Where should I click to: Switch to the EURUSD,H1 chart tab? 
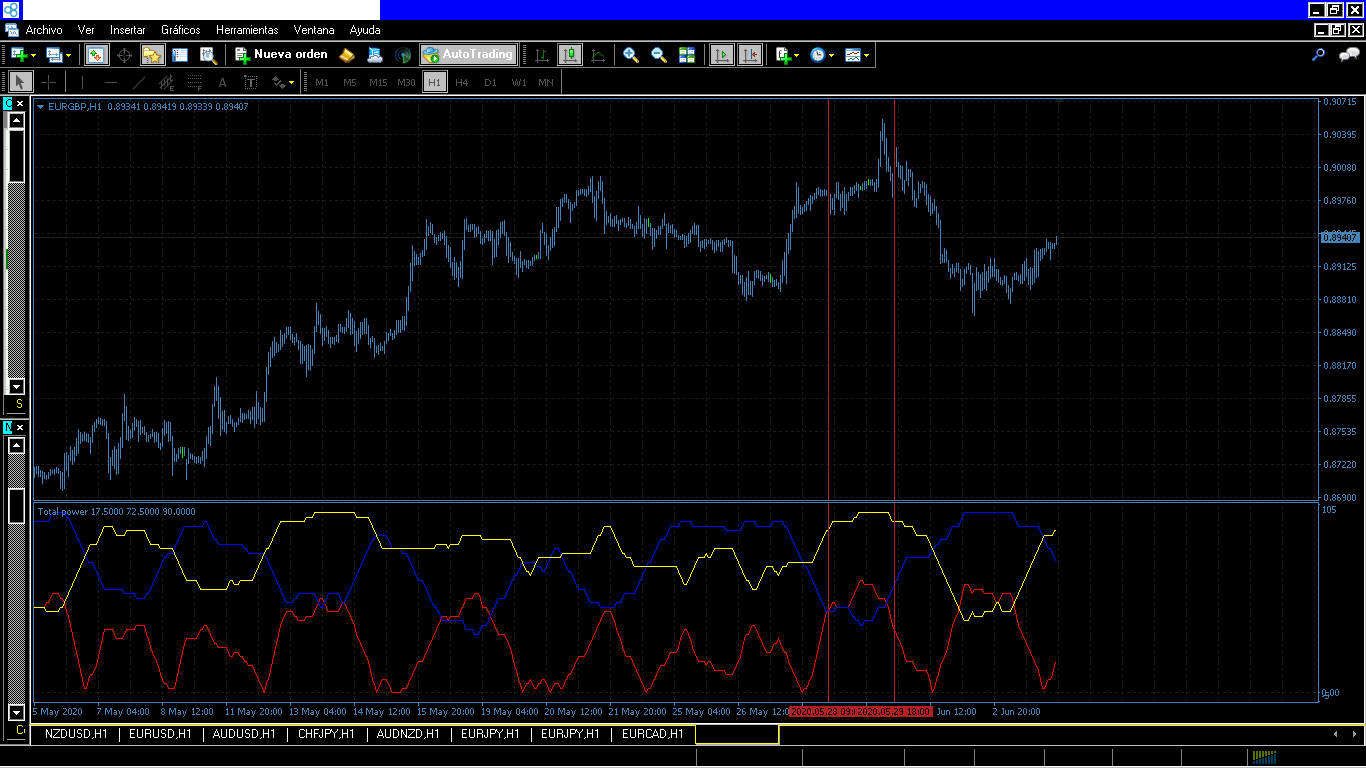(x=160, y=734)
